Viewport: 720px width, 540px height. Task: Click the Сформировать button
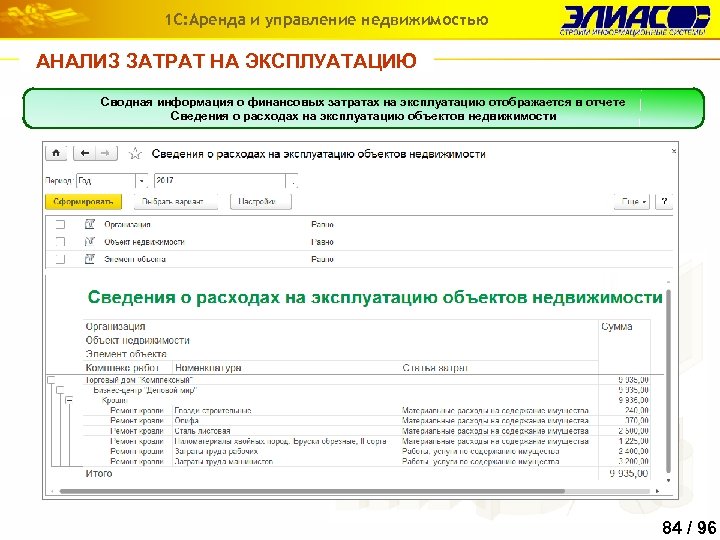click(83, 202)
